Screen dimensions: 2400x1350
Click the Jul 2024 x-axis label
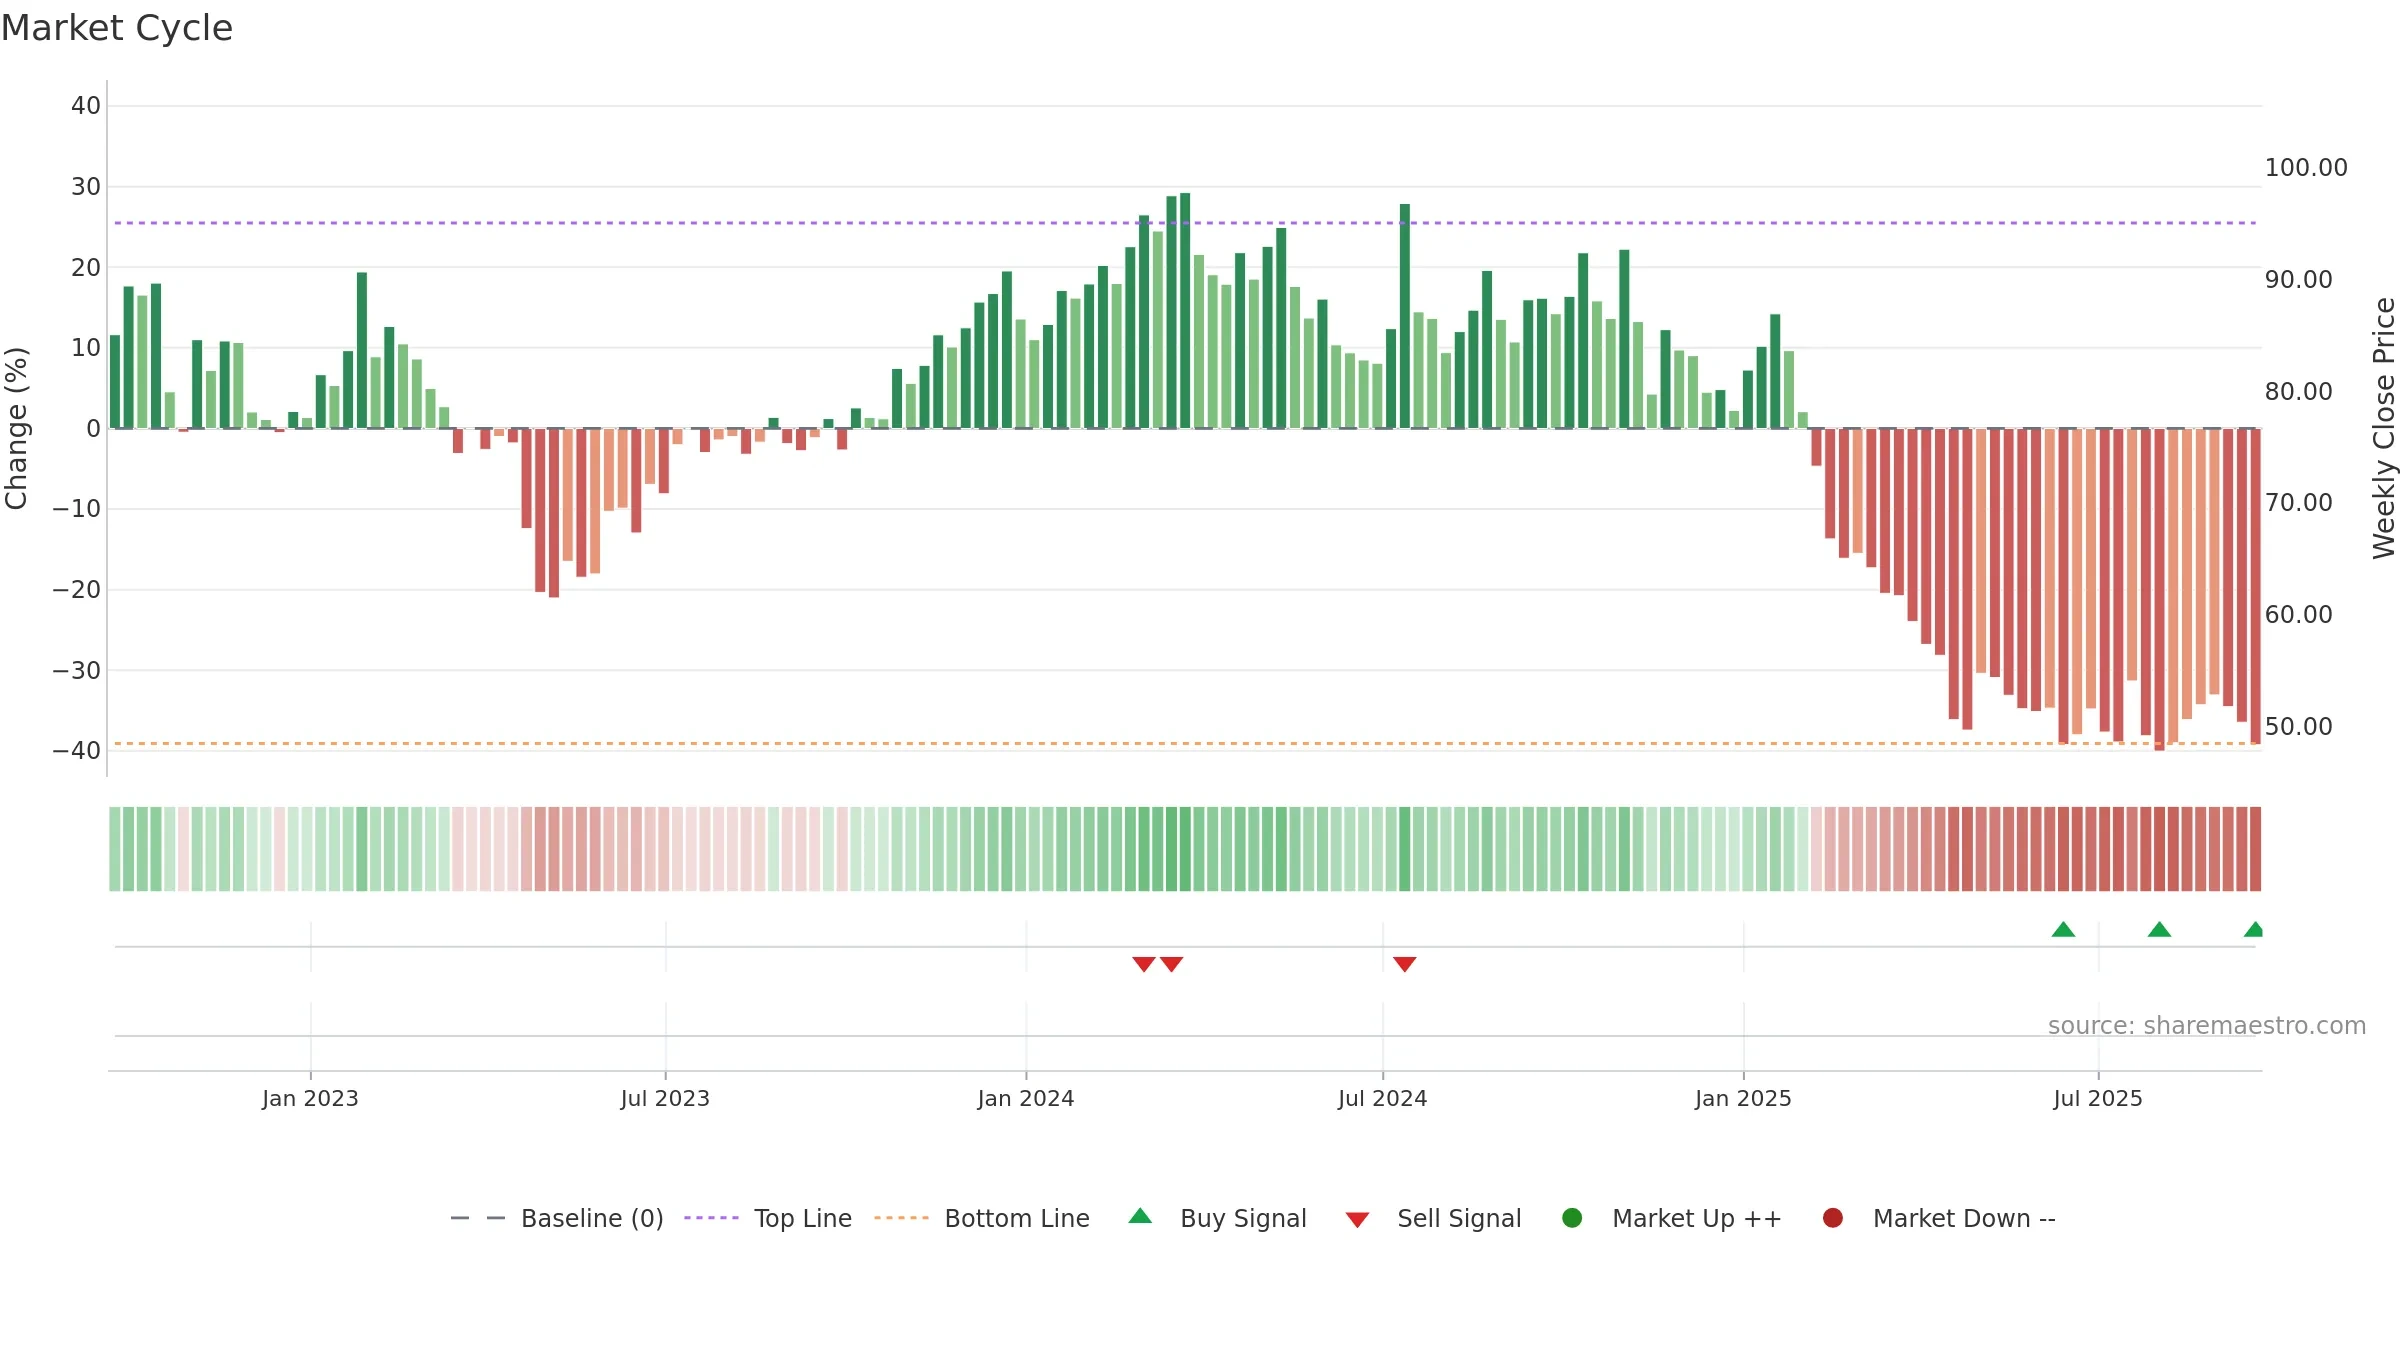(1383, 1099)
